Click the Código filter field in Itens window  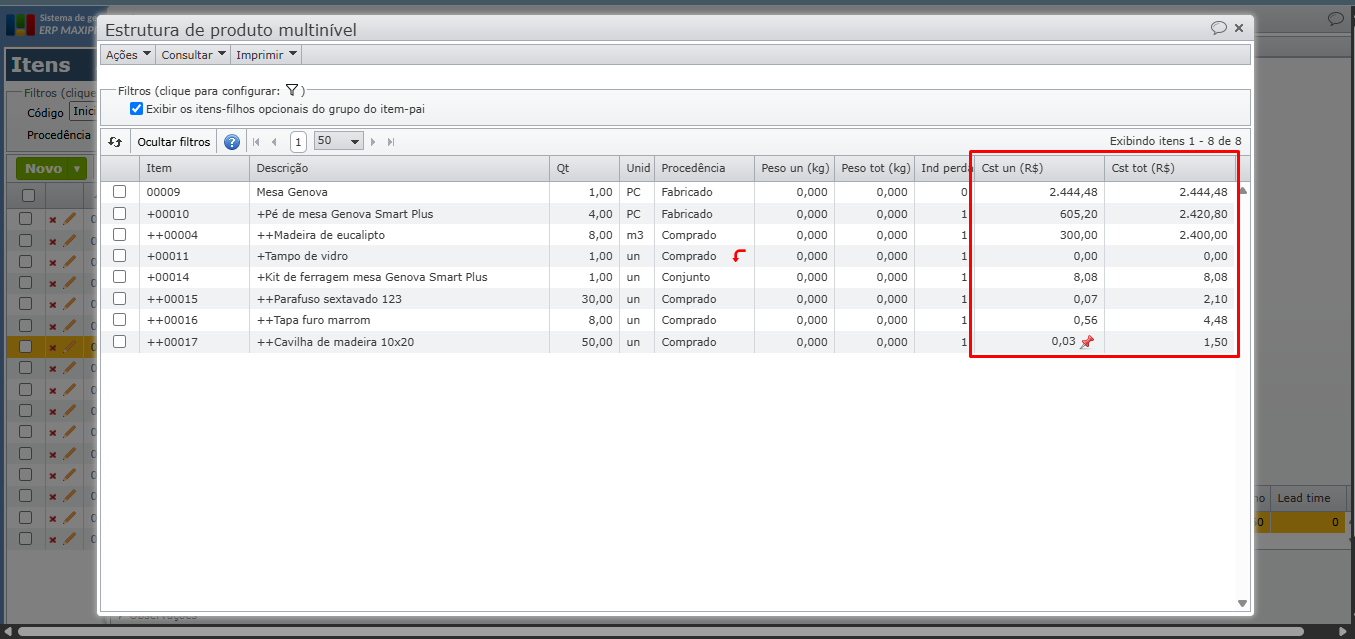pos(83,112)
